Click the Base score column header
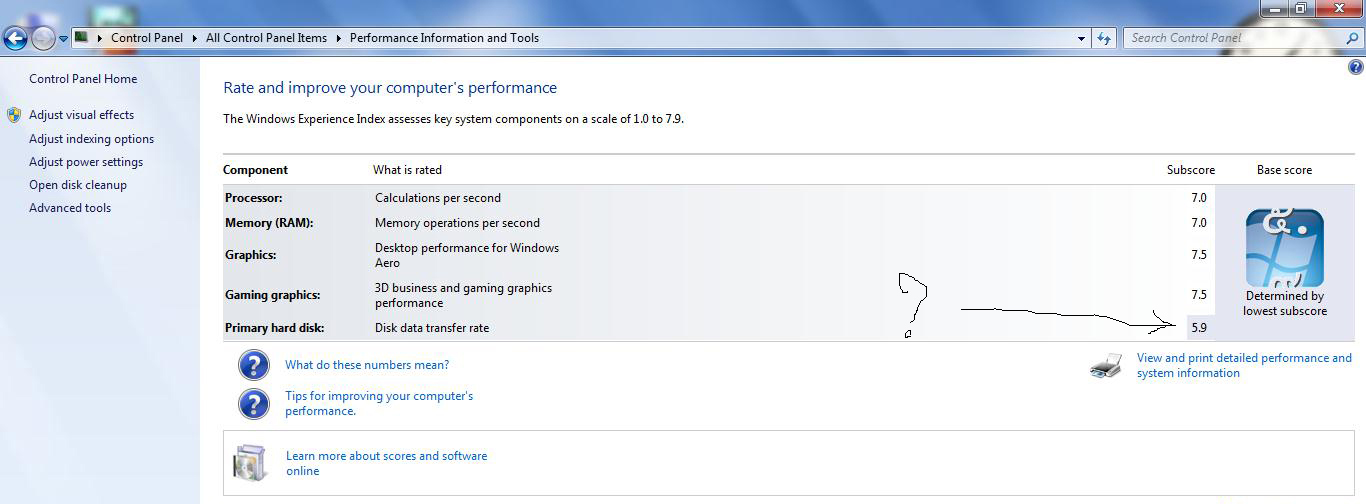This screenshot has width=1366, height=504. point(1284,170)
